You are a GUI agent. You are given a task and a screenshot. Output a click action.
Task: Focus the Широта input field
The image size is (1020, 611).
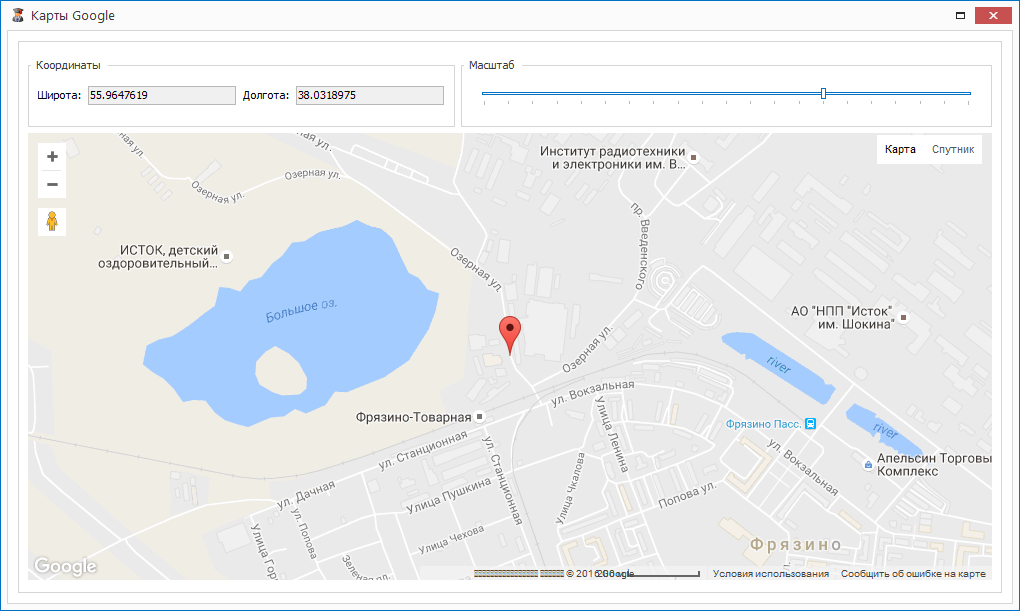tap(162, 95)
